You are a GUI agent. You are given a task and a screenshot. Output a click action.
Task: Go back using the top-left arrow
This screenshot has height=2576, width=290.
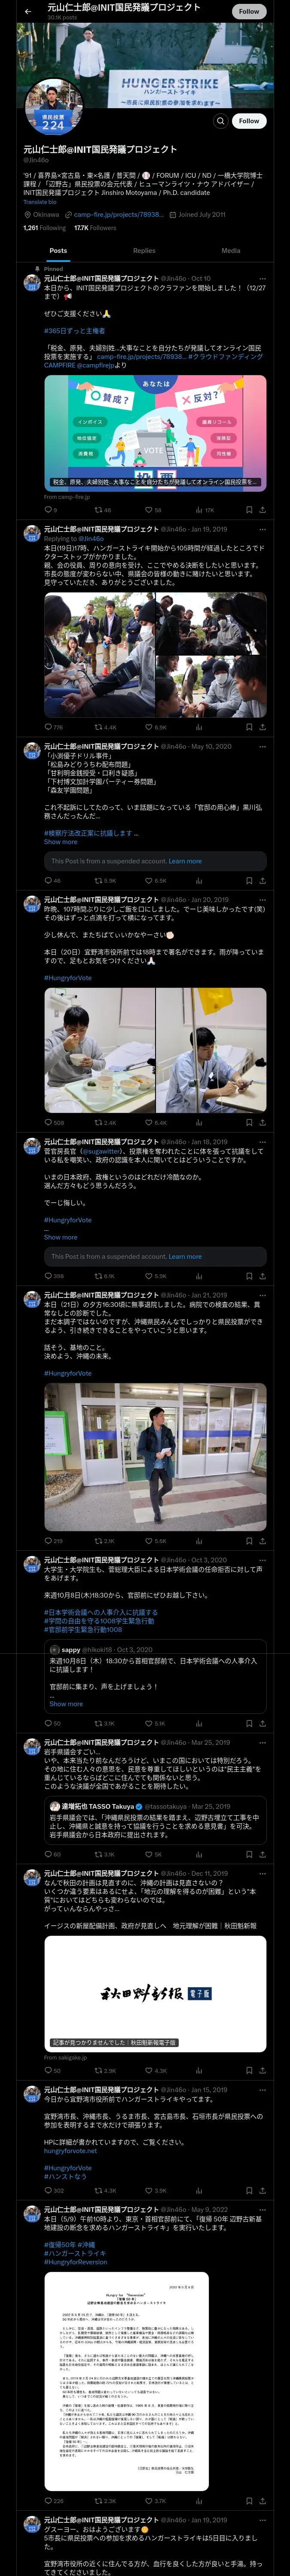[x=27, y=11]
